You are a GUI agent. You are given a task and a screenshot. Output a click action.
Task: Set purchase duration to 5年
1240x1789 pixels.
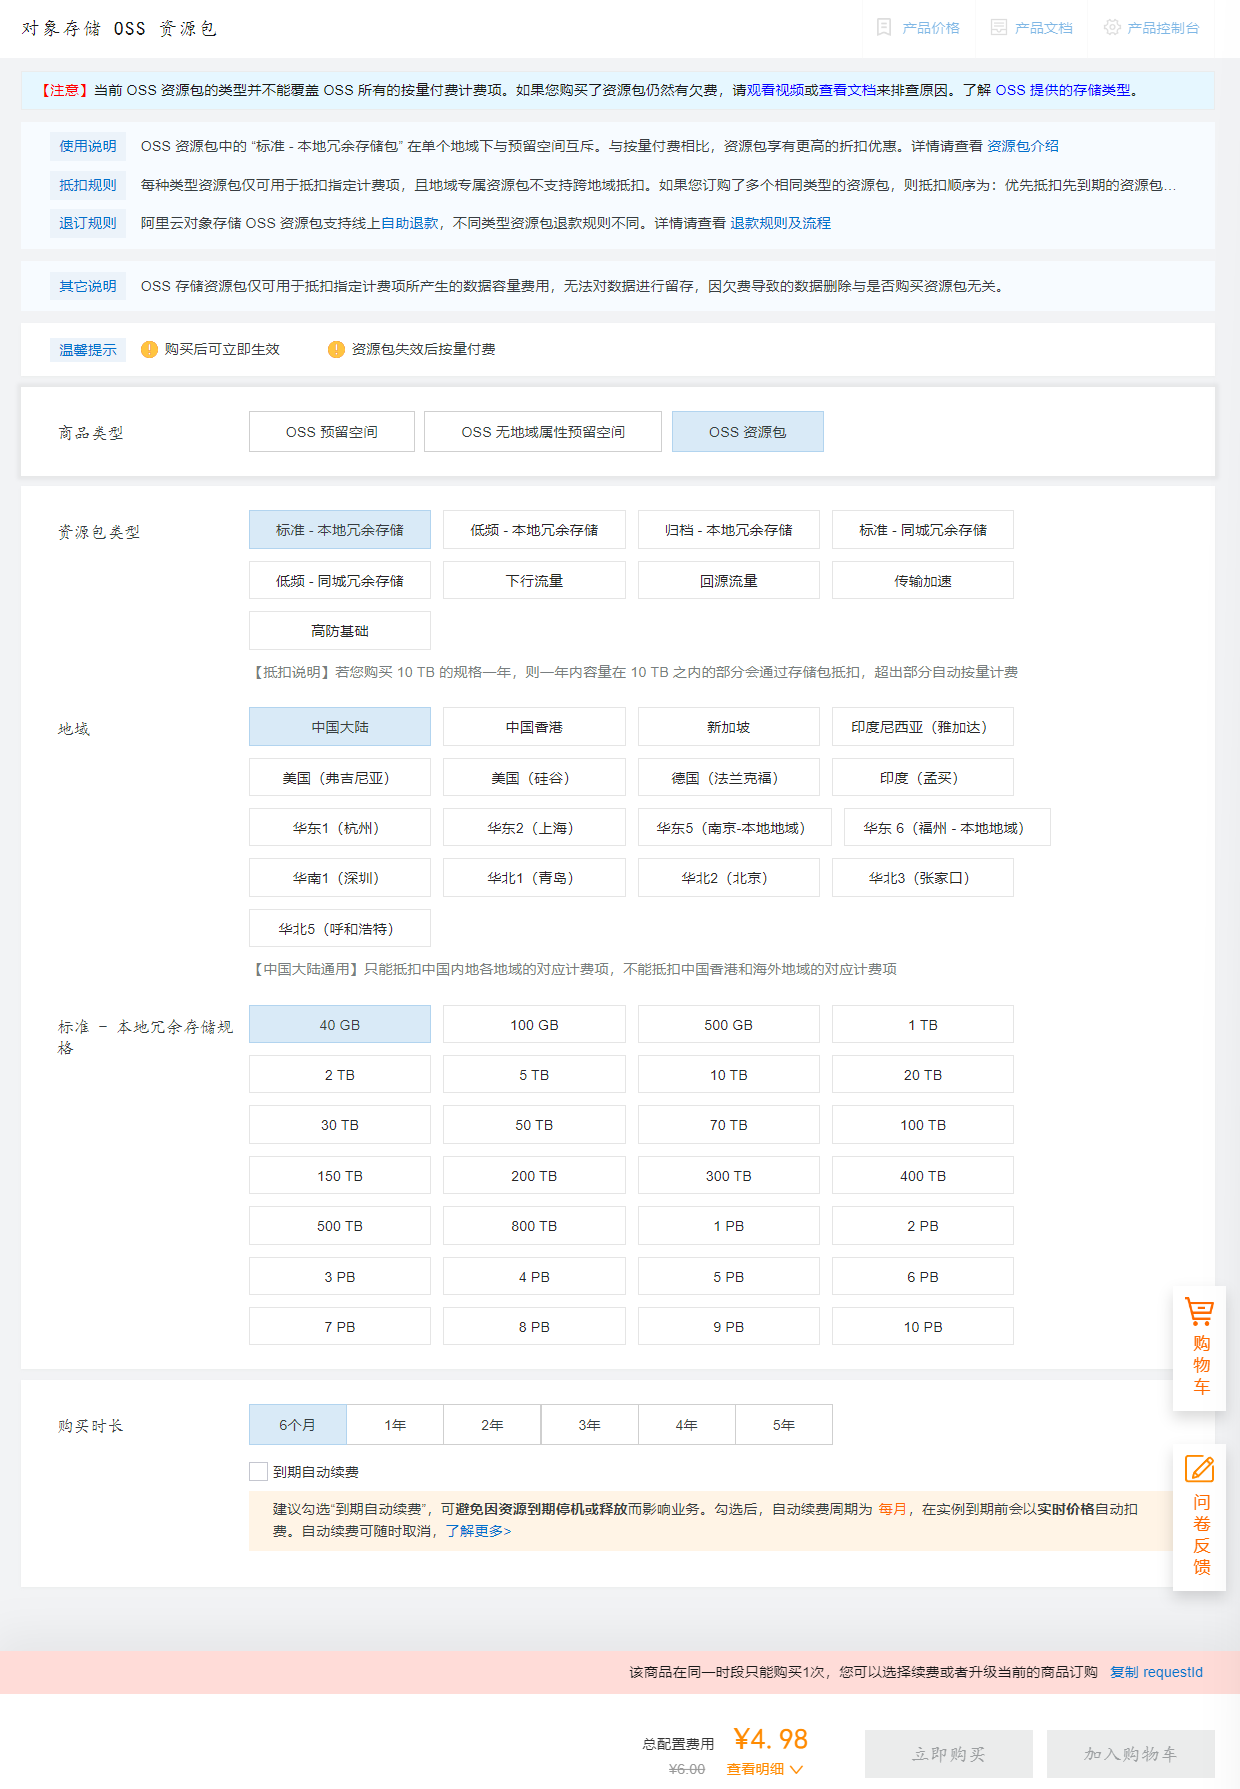tap(784, 1424)
